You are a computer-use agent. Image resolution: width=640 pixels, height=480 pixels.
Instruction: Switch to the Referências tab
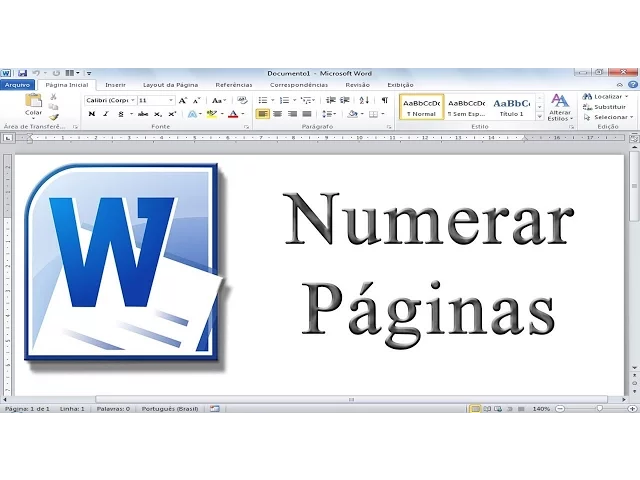234,85
